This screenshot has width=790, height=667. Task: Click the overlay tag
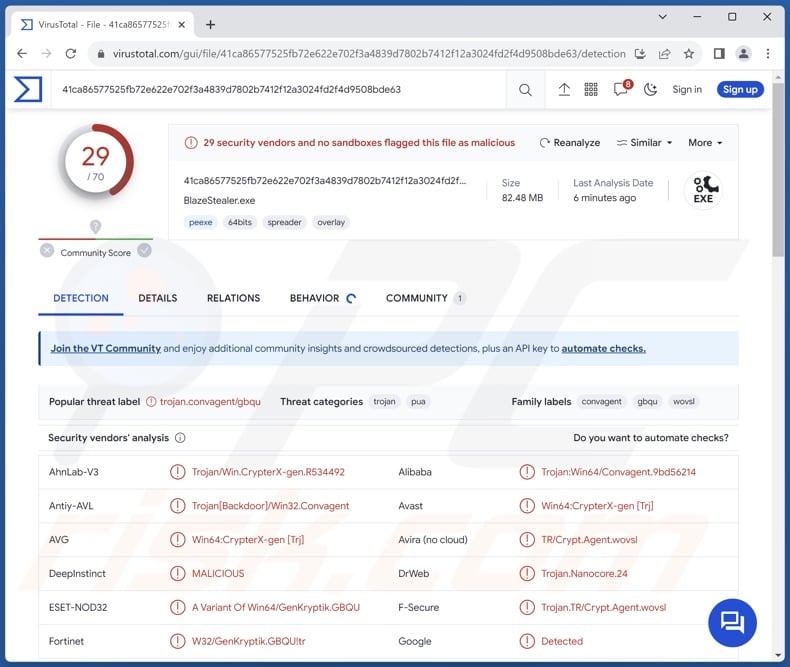[x=331, y=222]
